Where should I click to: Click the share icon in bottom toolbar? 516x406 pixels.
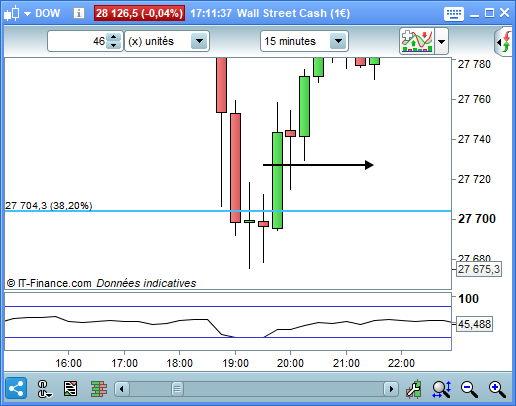coord(16,388)
